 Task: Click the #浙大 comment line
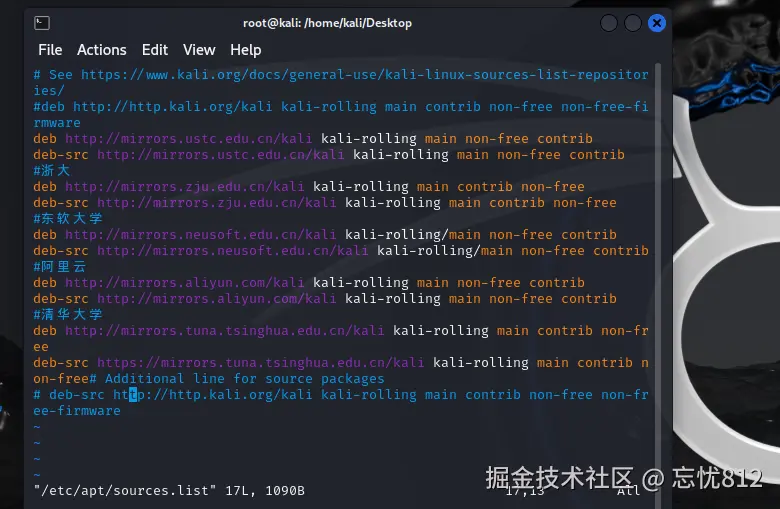[x=52, y=170]
